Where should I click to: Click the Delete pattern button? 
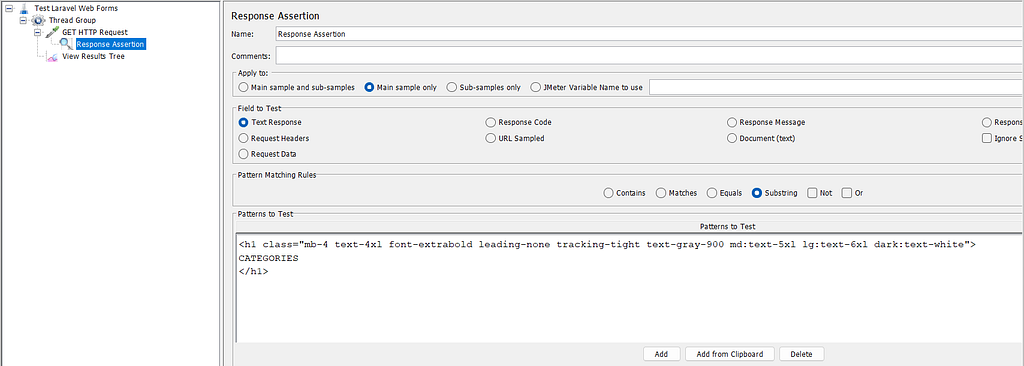coord(801,354)
